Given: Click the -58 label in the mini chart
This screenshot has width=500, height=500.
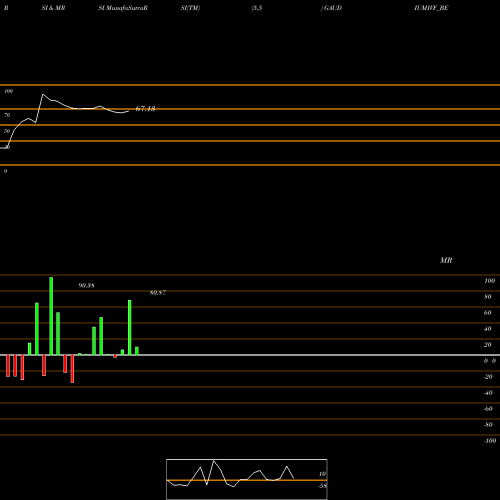Looking at the screenshot, I should tap(323, 486).
